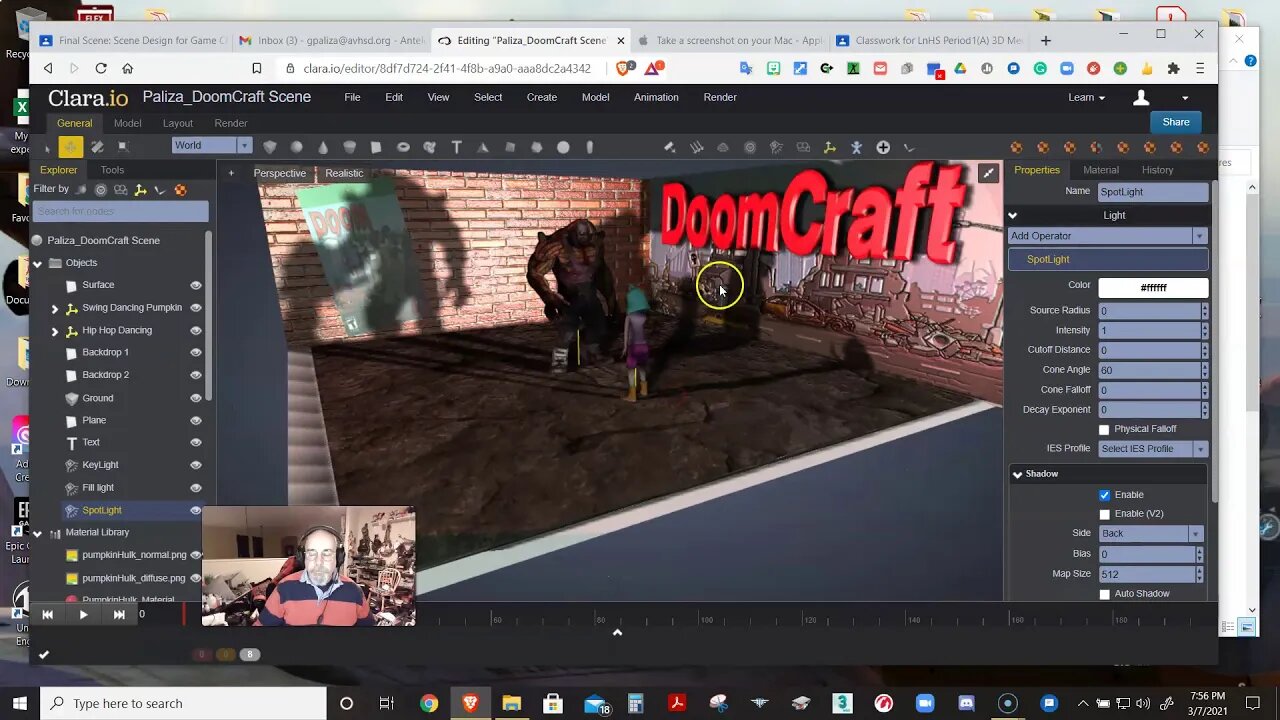This screenshot has height=720, width=1280.
Task: Click Cone Angle value field
Action: pyautogui.click(x=1148, y=370)
